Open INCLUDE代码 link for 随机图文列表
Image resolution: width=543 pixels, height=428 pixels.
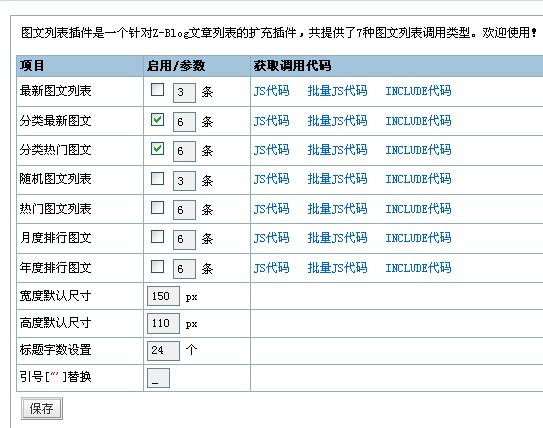[418, 179]
